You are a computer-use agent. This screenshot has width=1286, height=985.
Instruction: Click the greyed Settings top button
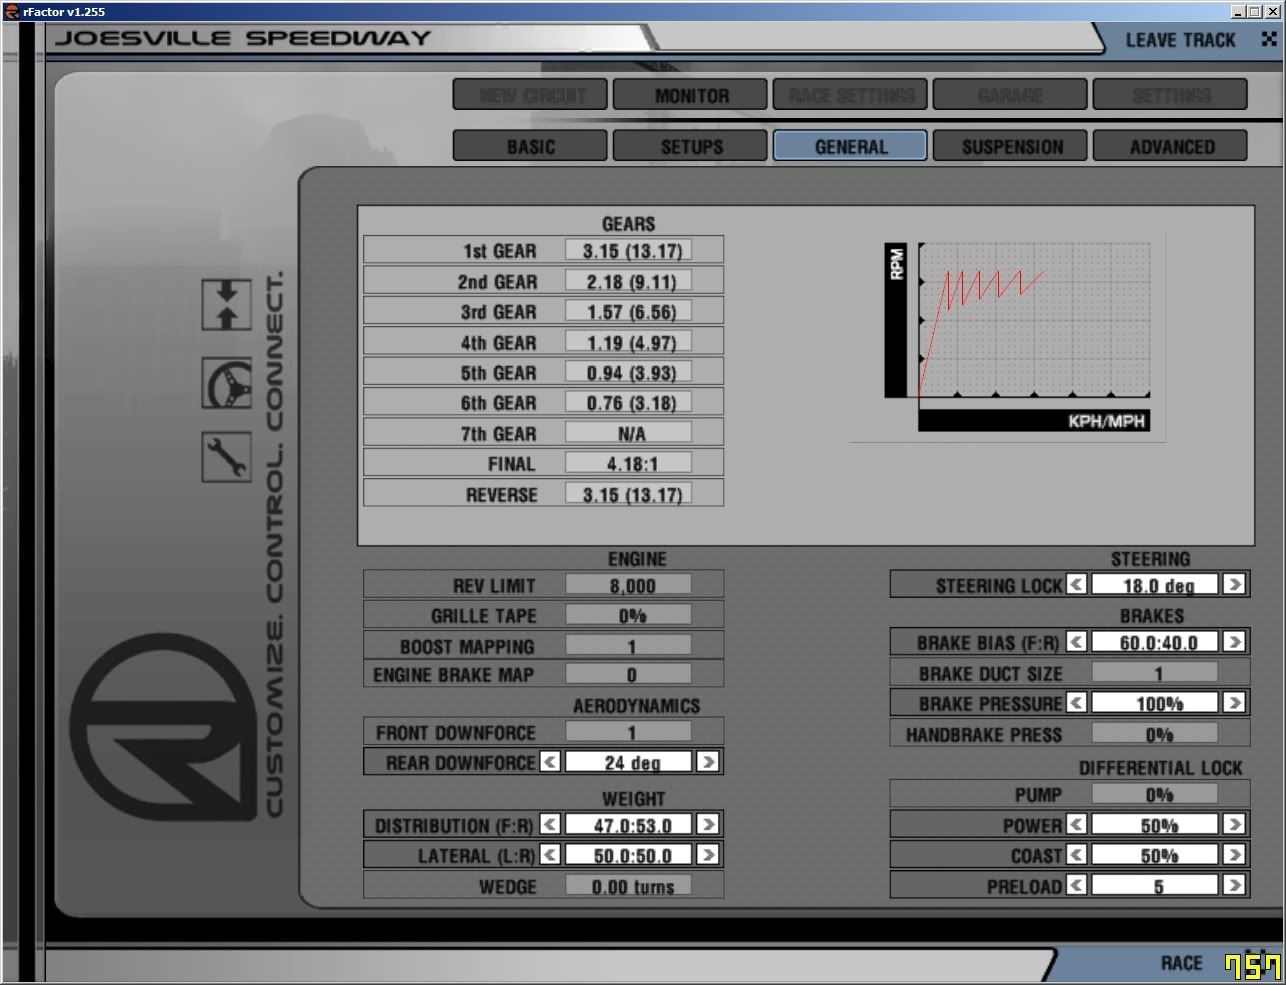[1170, 95]
